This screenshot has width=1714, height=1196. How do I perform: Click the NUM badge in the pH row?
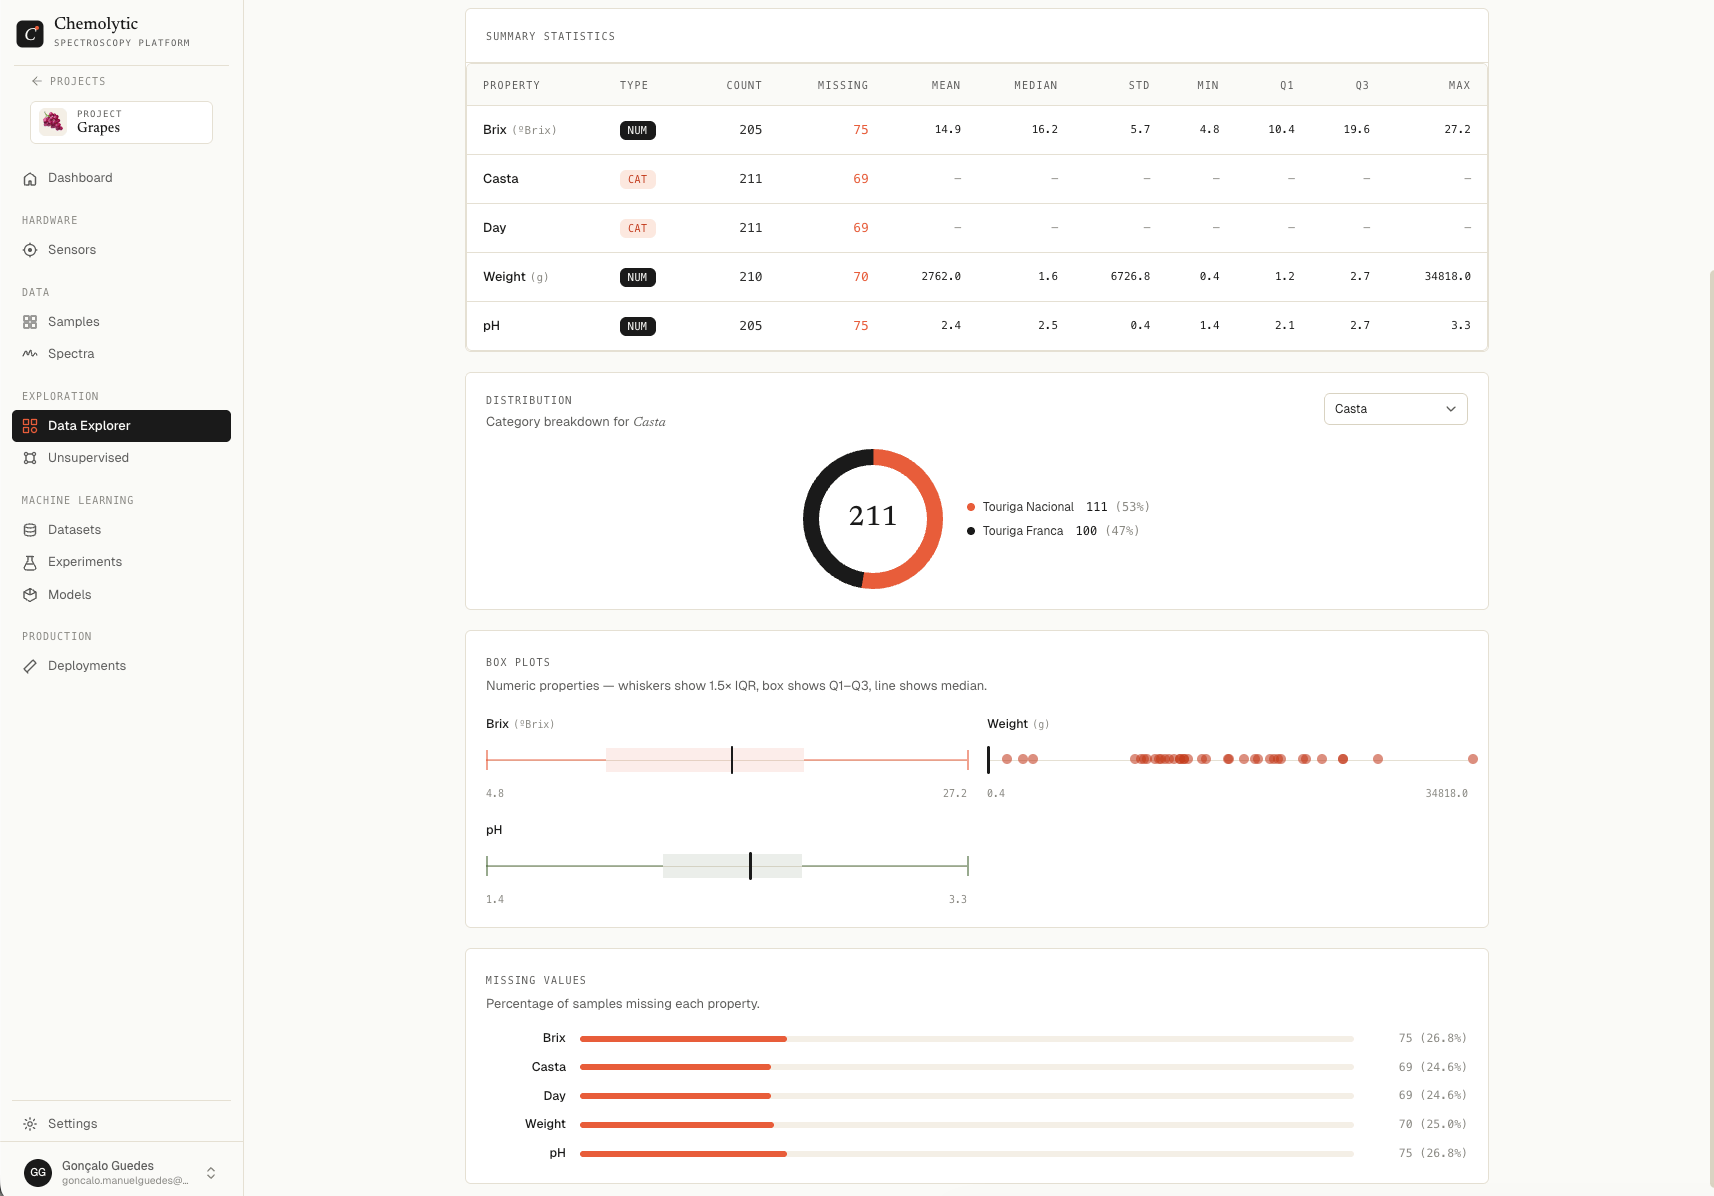(637, 327)
